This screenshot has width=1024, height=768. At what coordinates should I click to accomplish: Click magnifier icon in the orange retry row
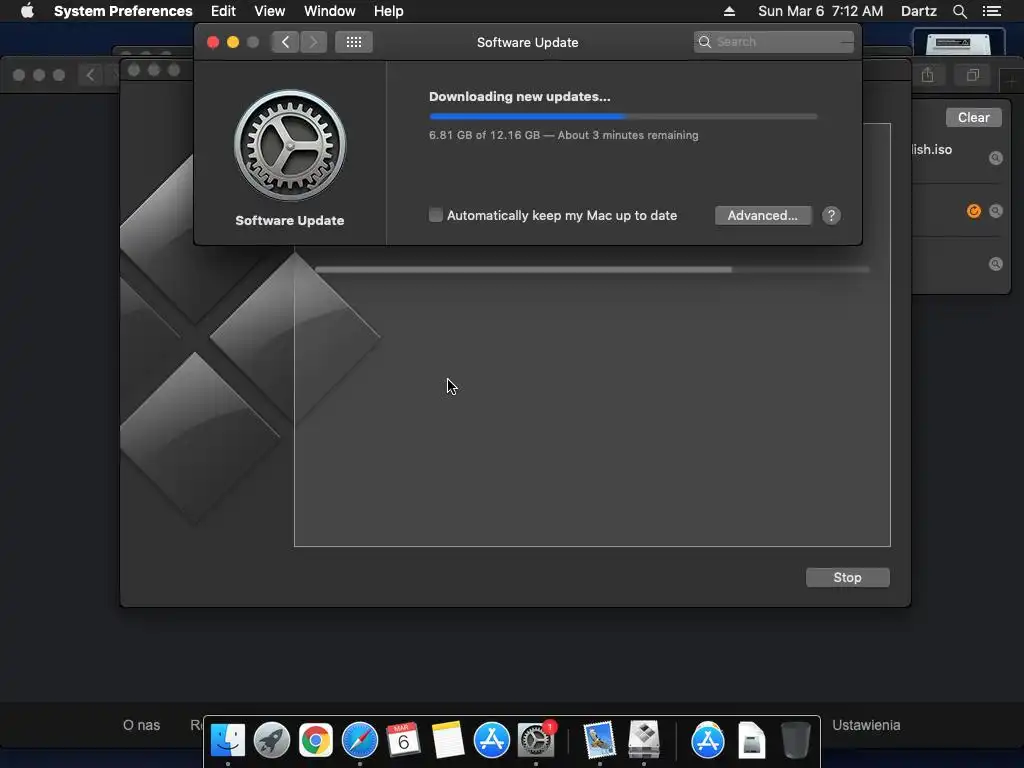(995, 211)
